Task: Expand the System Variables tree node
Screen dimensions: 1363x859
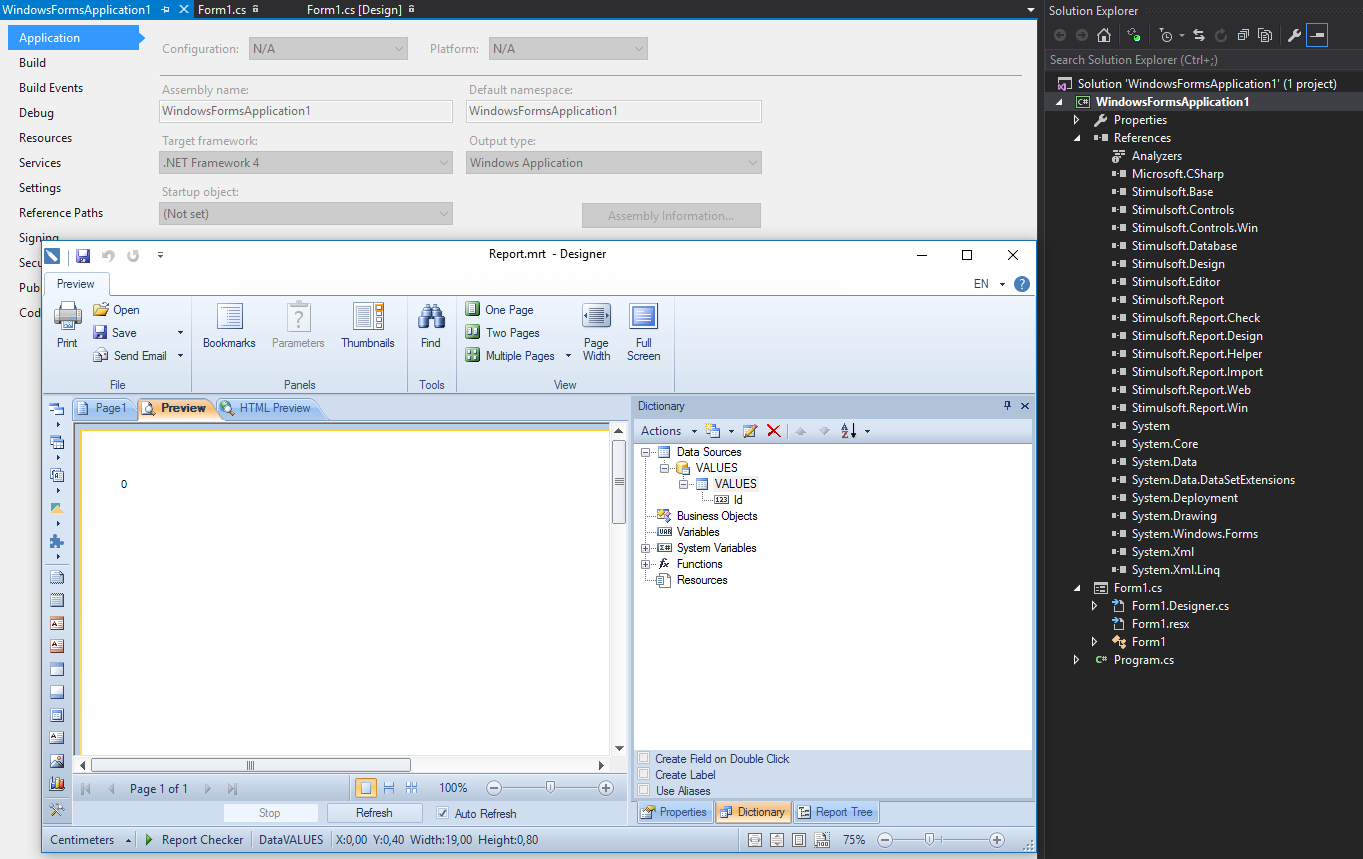Action: click(646, 548)
